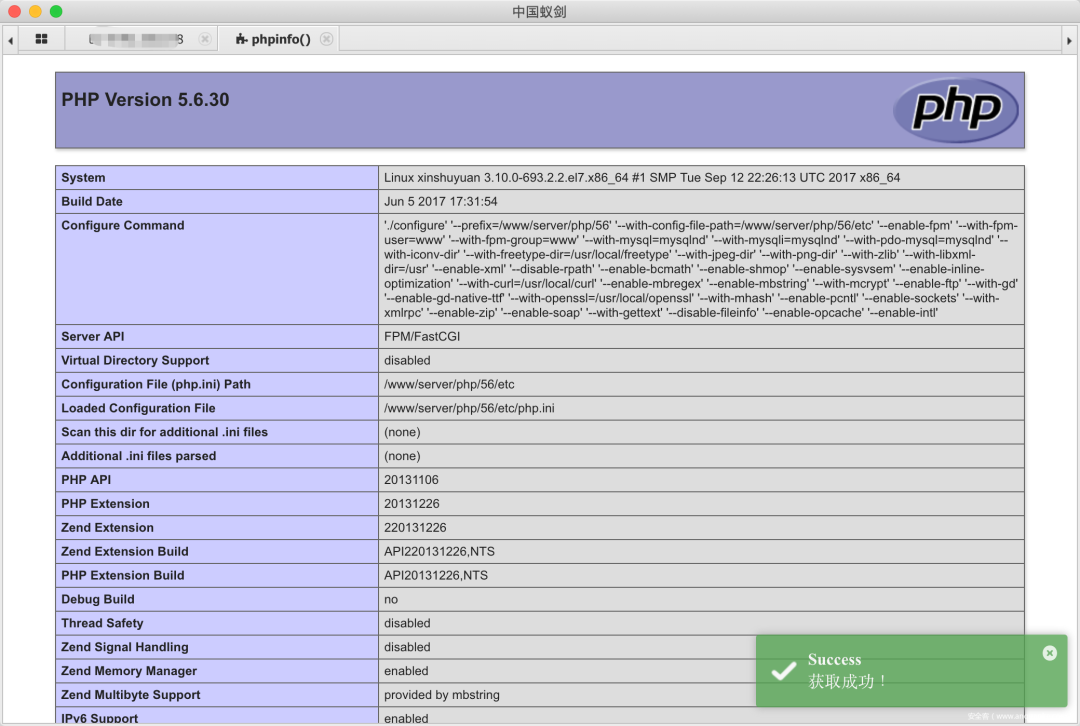Select the Zend Multibyte Support label
The height and width of the screenshot is (726, 1080).
tap(131, 695)
